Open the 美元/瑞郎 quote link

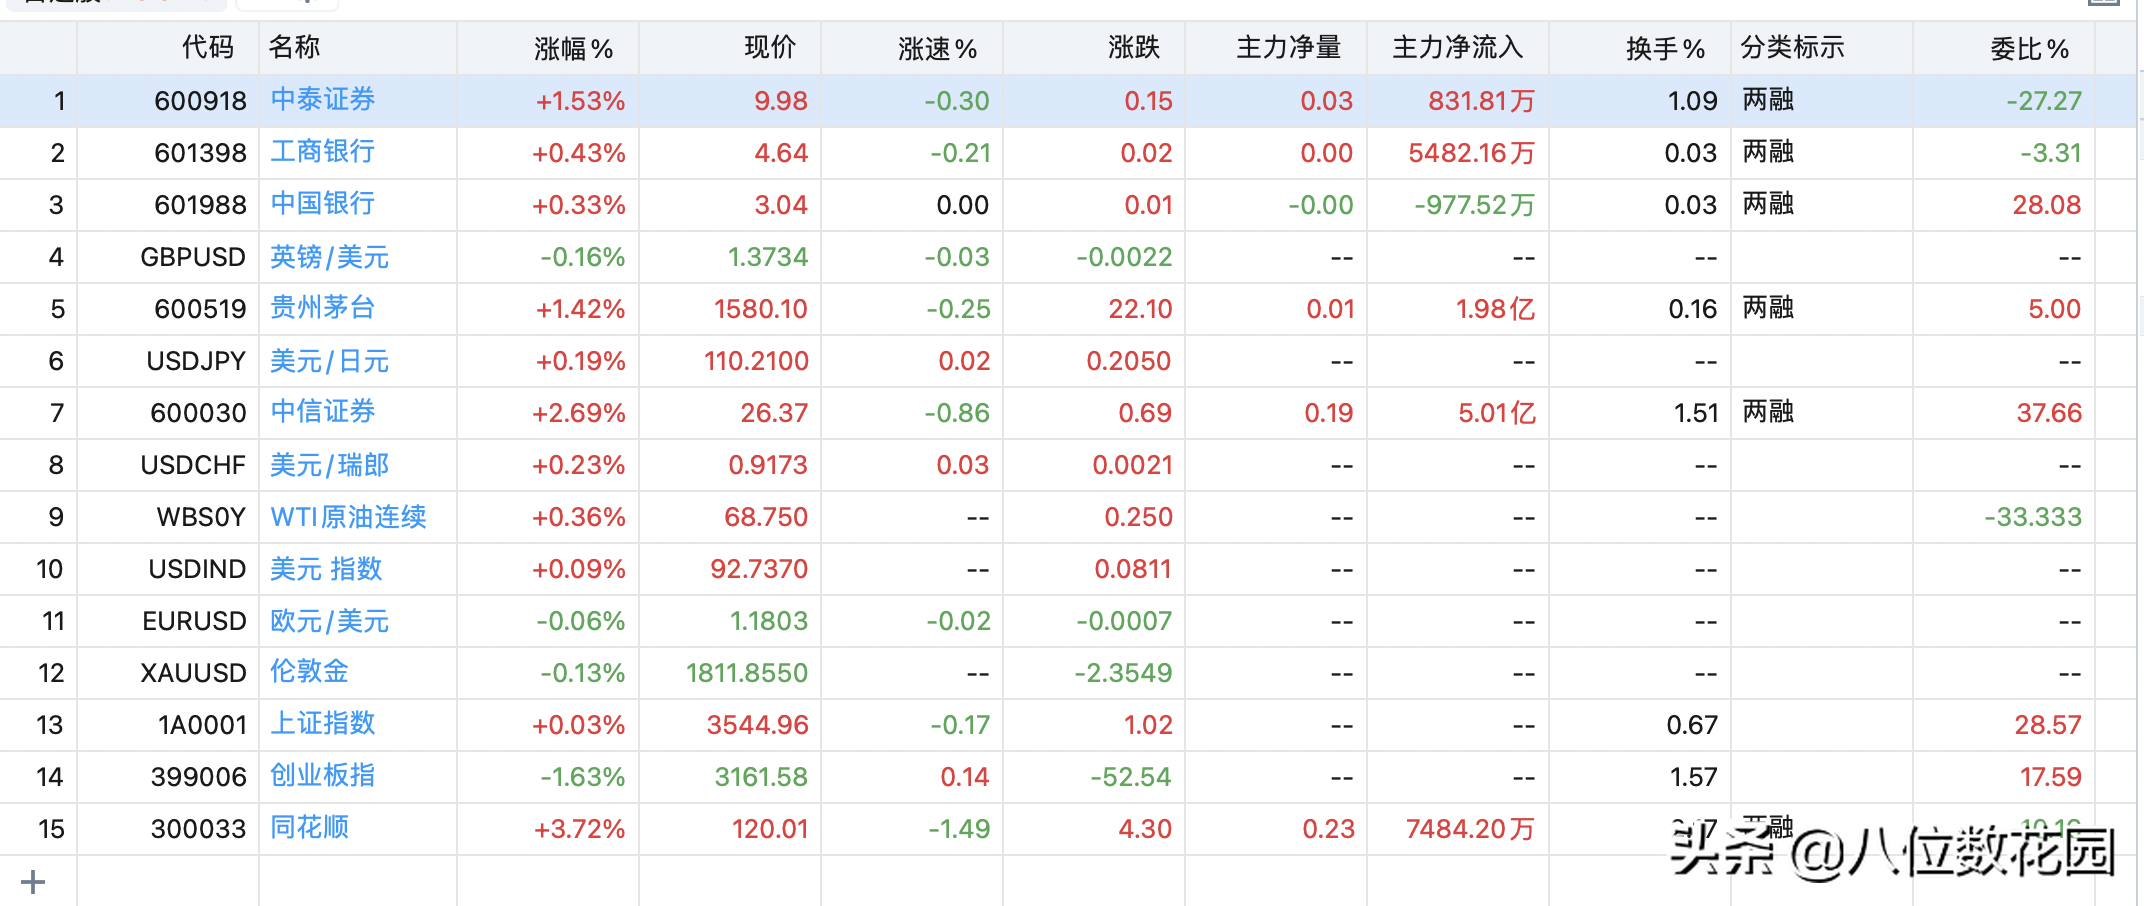tap(329, 465)
